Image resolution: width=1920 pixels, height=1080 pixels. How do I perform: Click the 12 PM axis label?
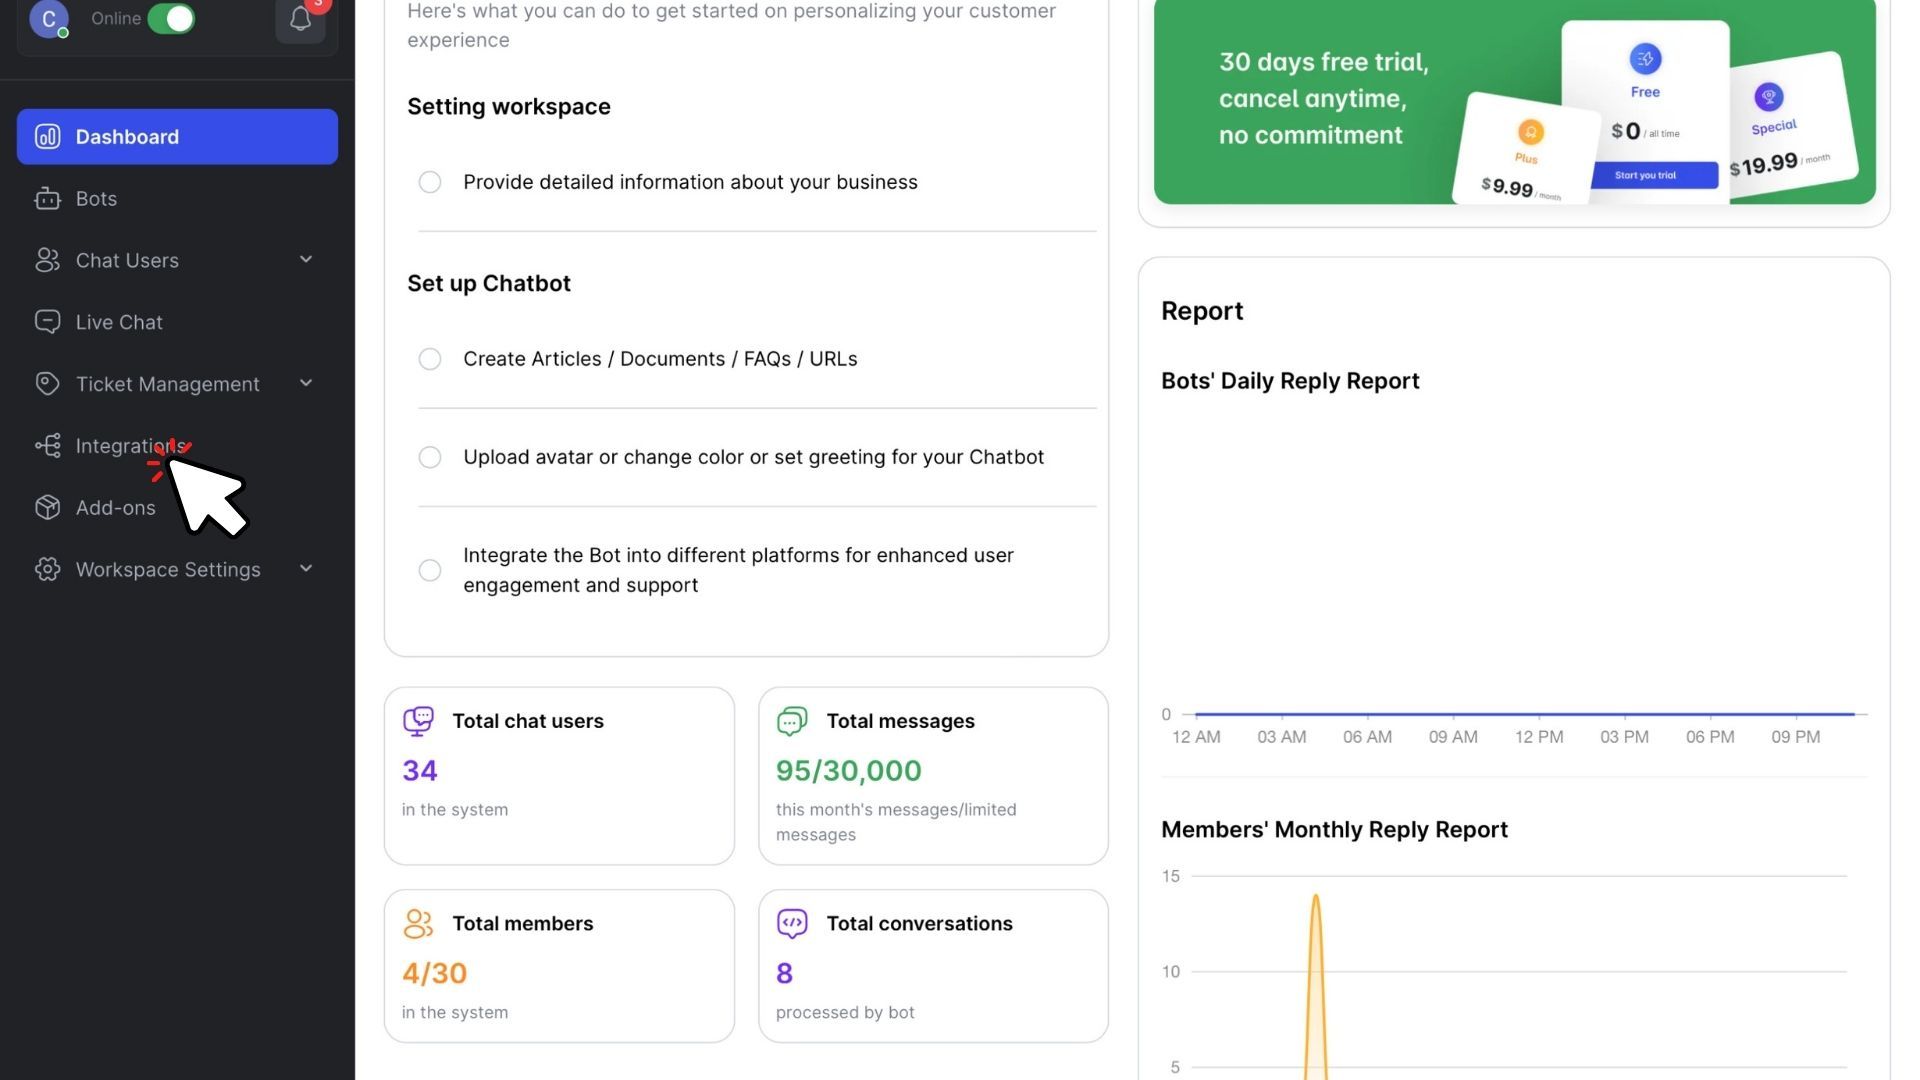pos(1539,737)
